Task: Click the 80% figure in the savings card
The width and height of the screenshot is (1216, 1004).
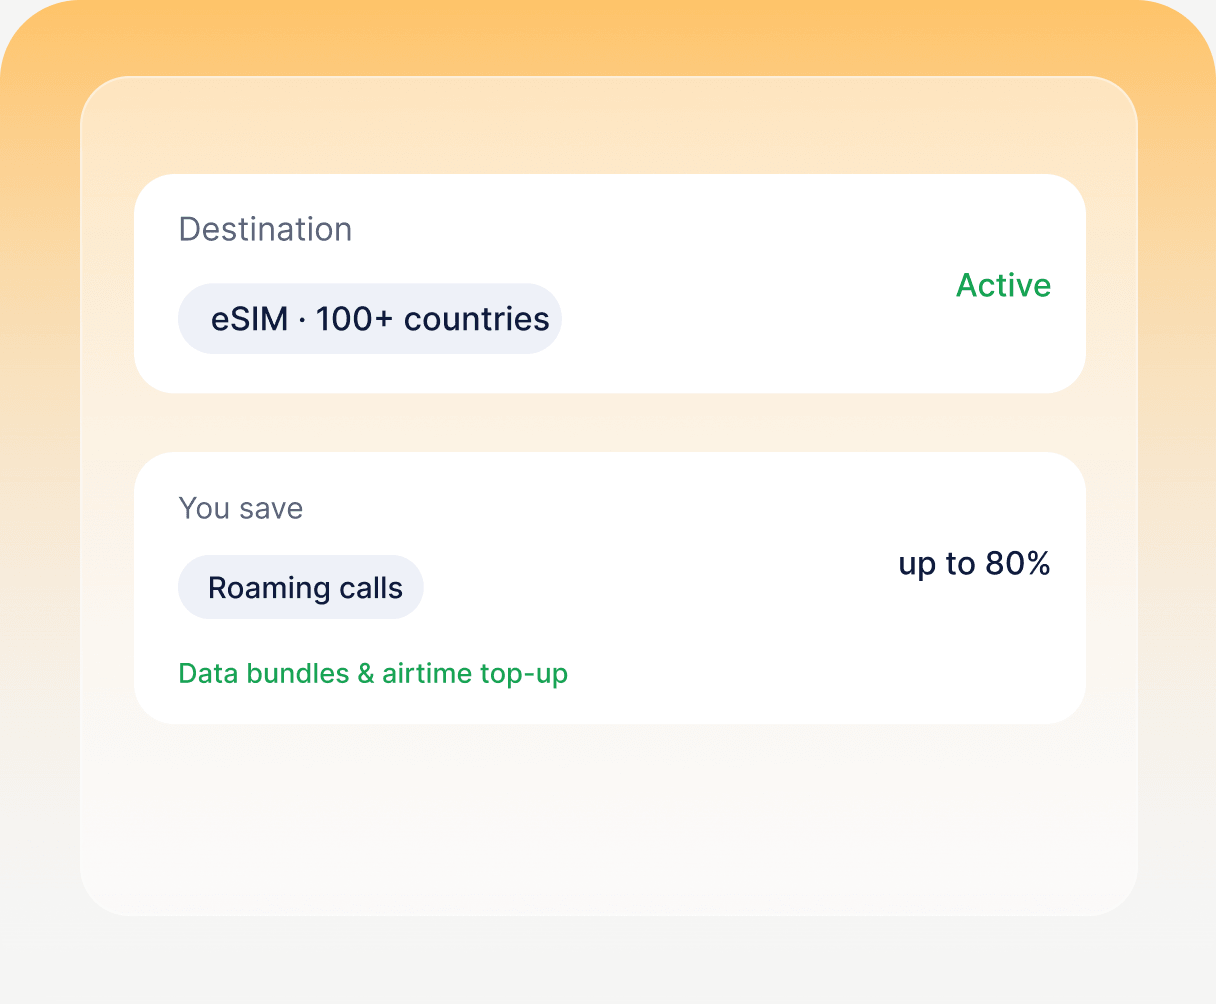Action: click(1018, 564)
